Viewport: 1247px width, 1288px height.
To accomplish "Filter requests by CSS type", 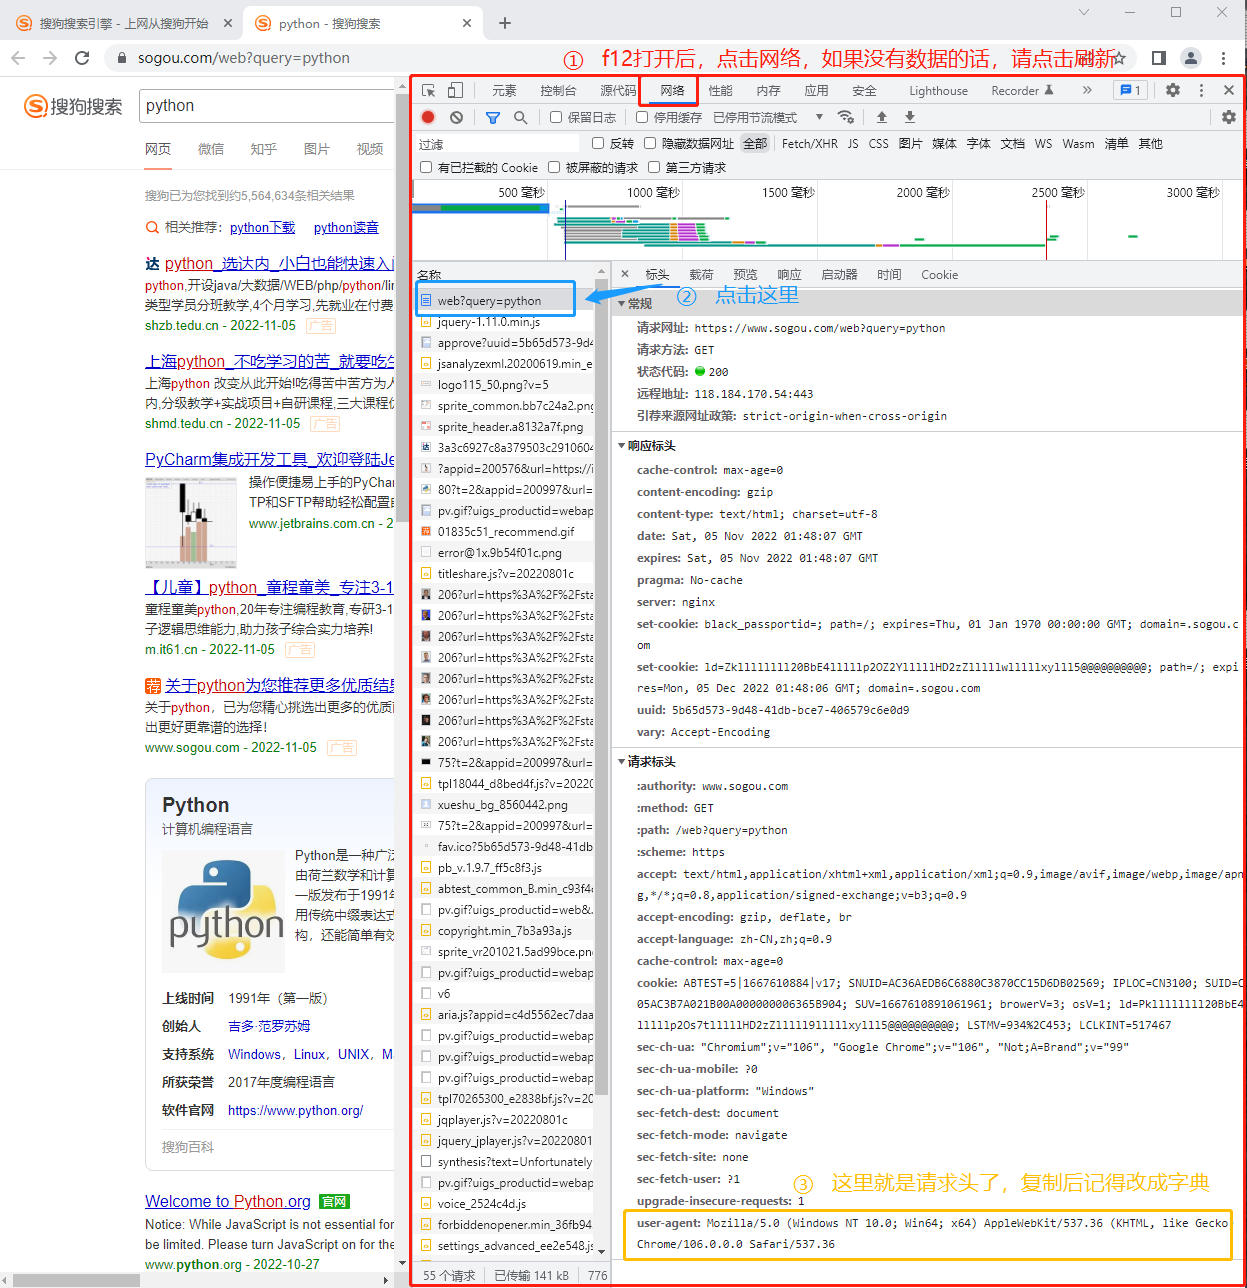I will (x=878, y=143).
